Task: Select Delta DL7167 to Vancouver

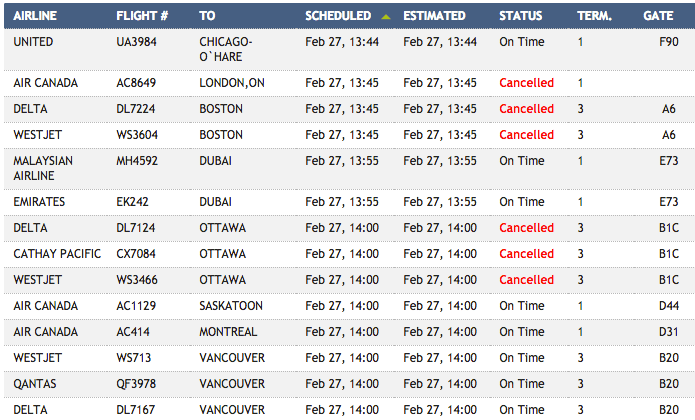Action: [x=349, y=409]
